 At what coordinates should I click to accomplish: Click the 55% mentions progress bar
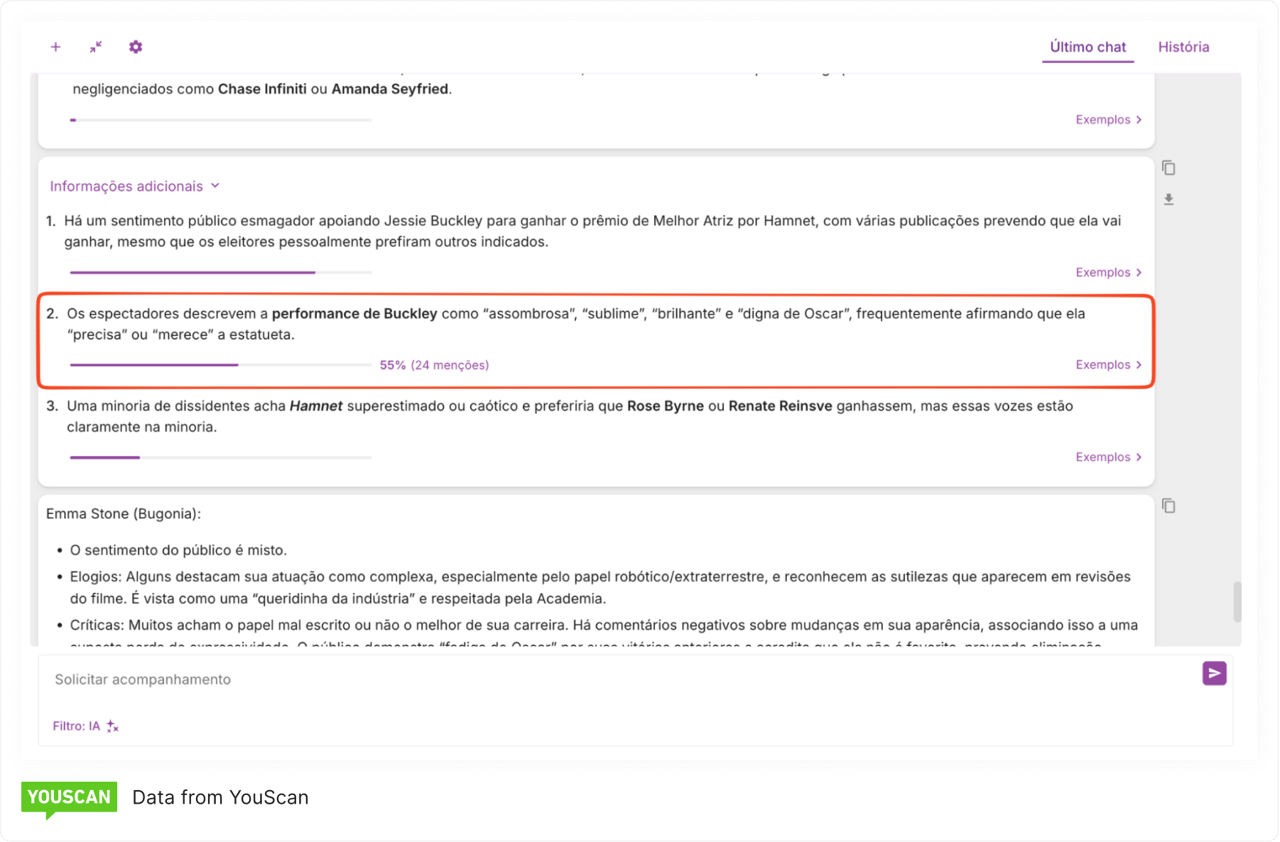tap(220, 365)
